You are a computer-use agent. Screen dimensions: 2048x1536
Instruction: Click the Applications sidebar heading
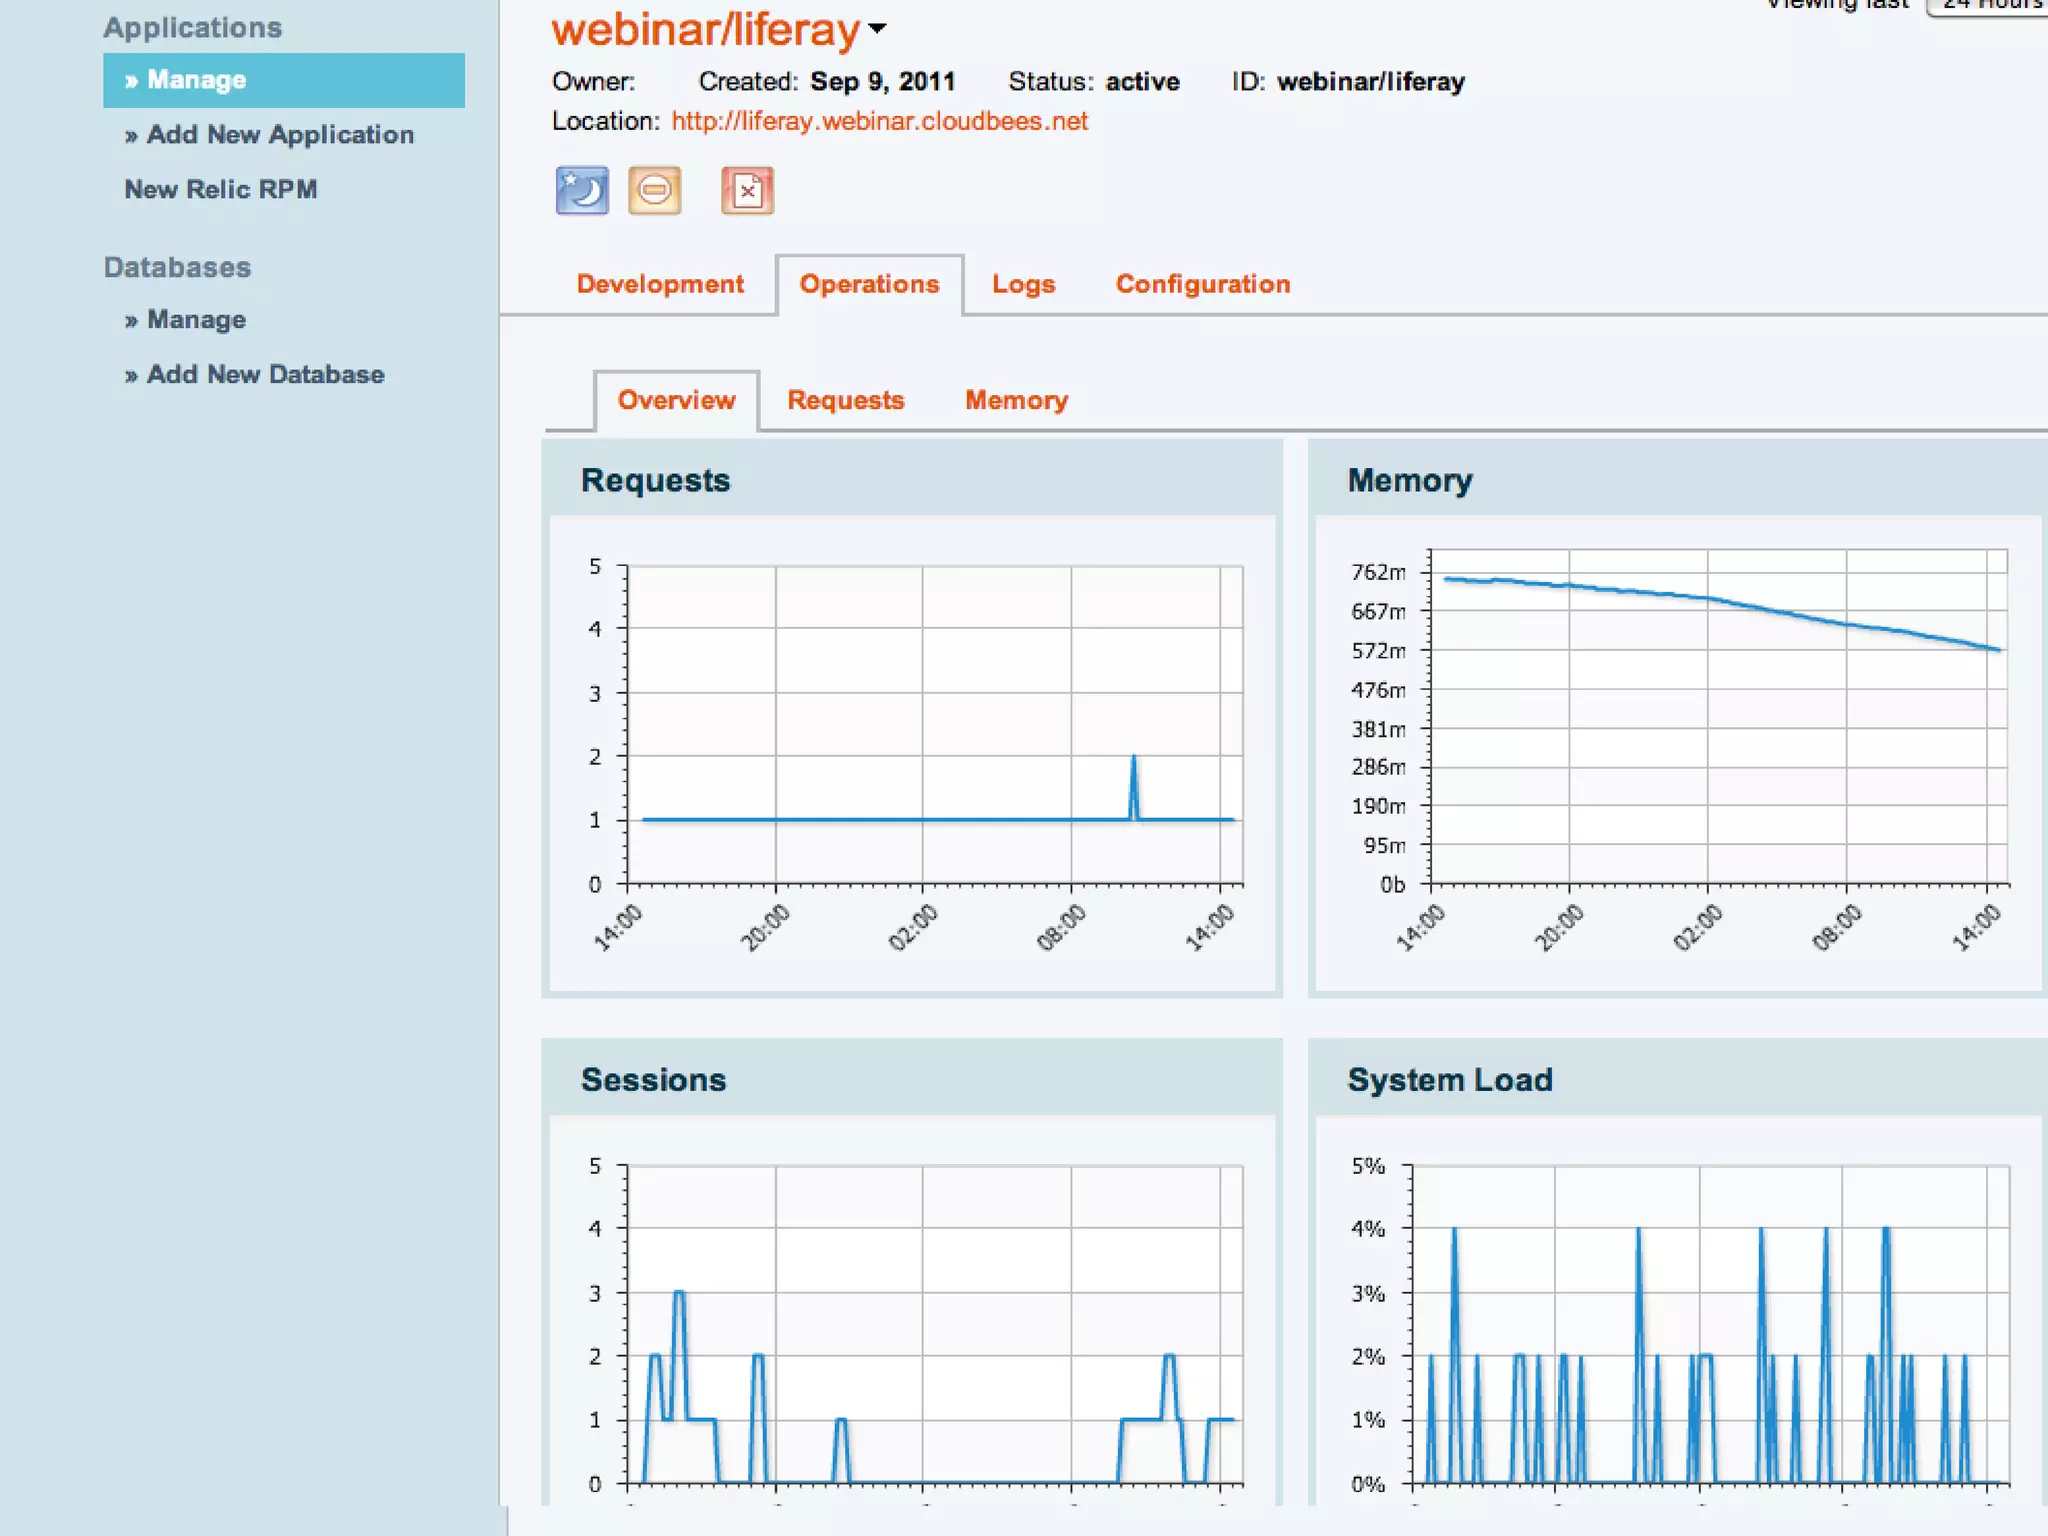pos(193,28)
